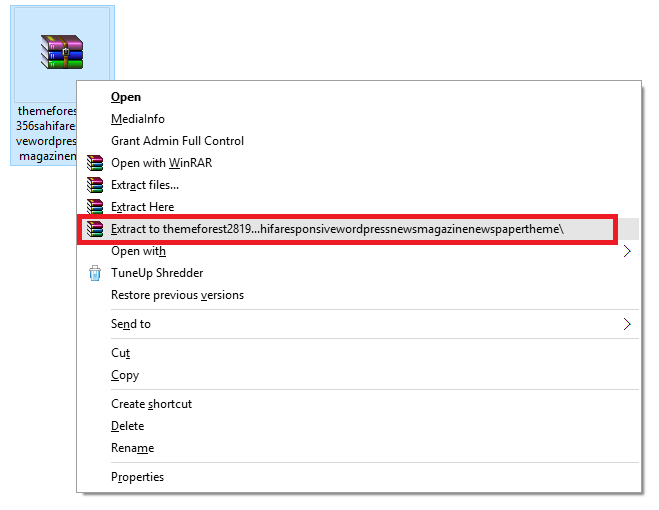Expand the Send to submenu arrow

click(x=627, y=324)
